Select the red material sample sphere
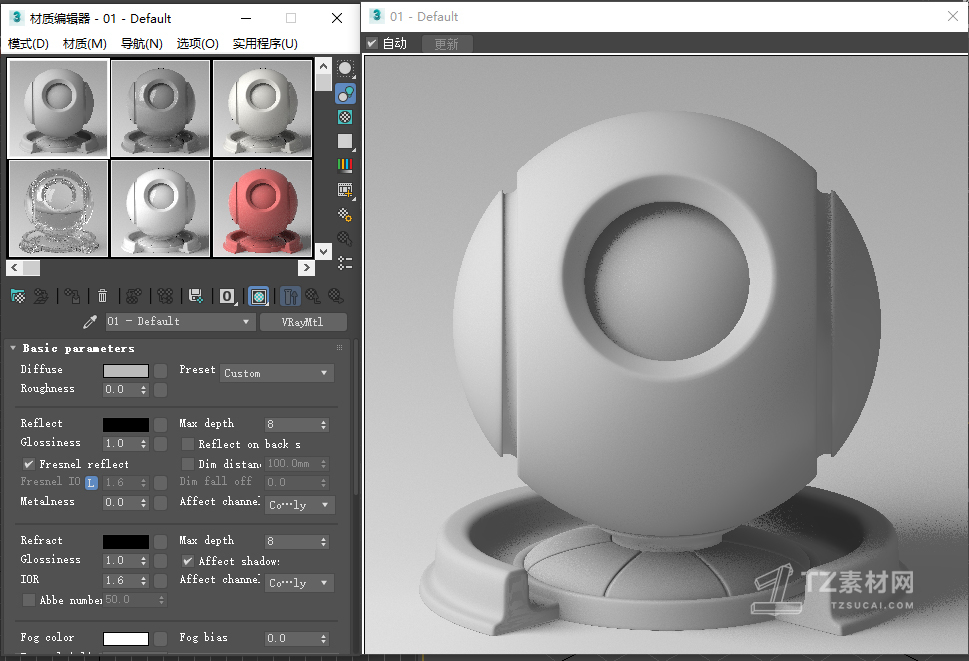969x661 pixels. (x=262, y=208)
